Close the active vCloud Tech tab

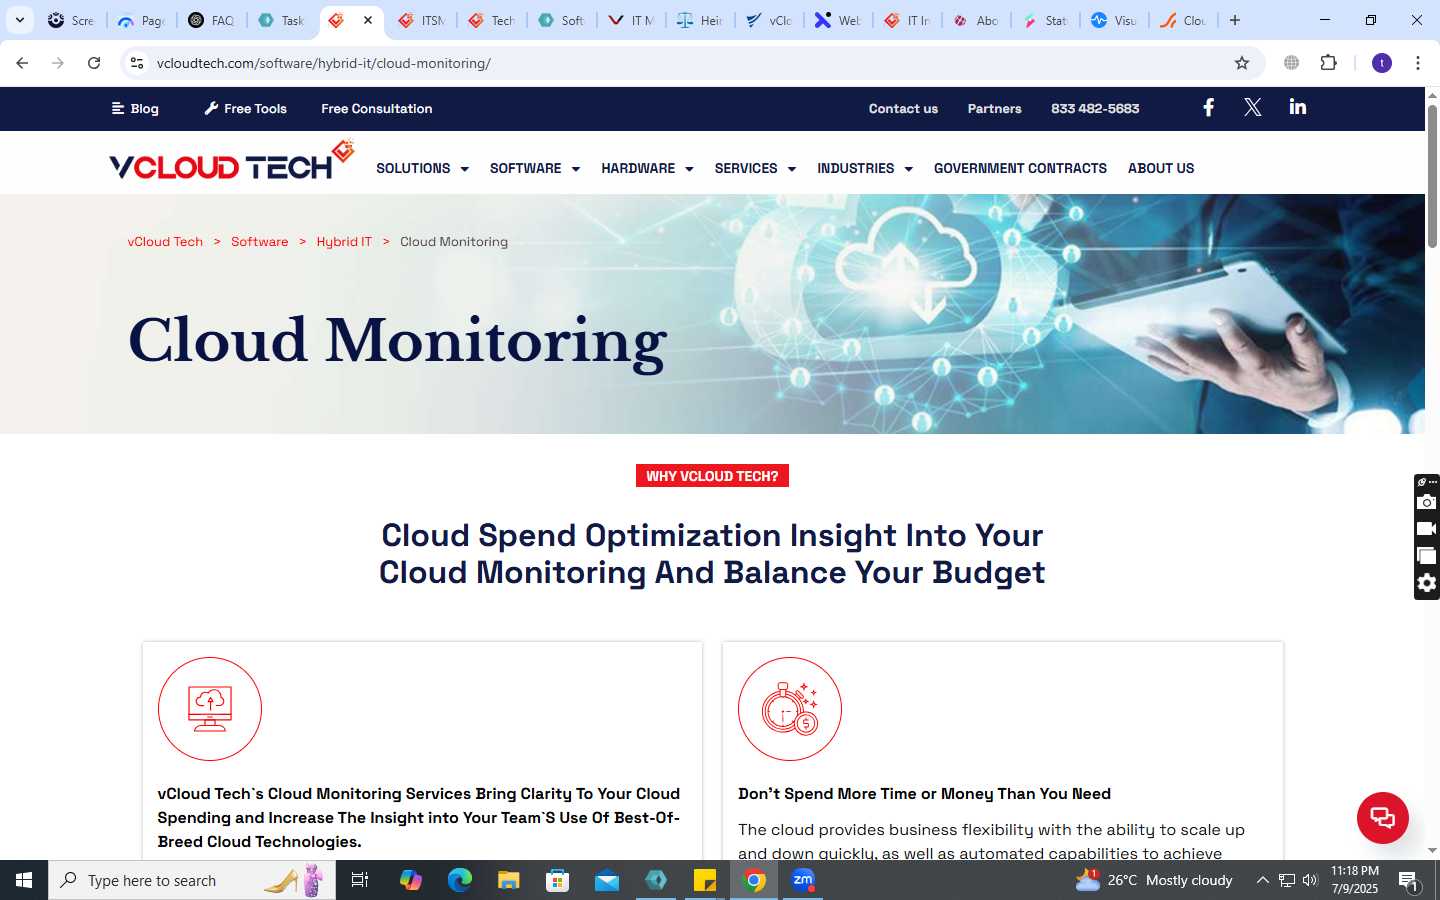[x=368, y=20]
